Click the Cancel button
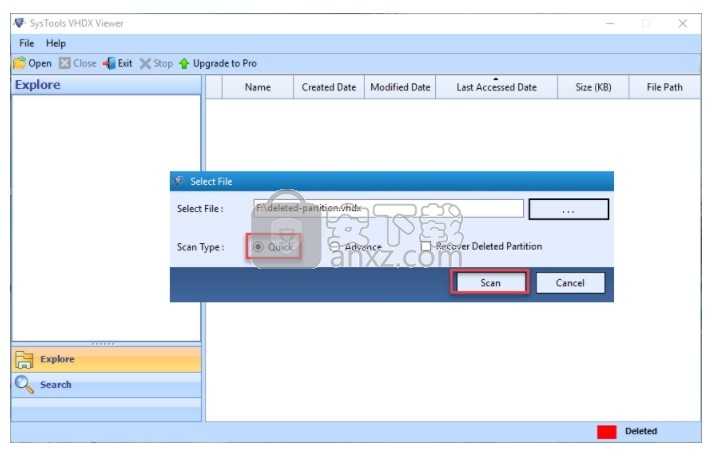The image size is (719, 461). click(x=570, y=283)
